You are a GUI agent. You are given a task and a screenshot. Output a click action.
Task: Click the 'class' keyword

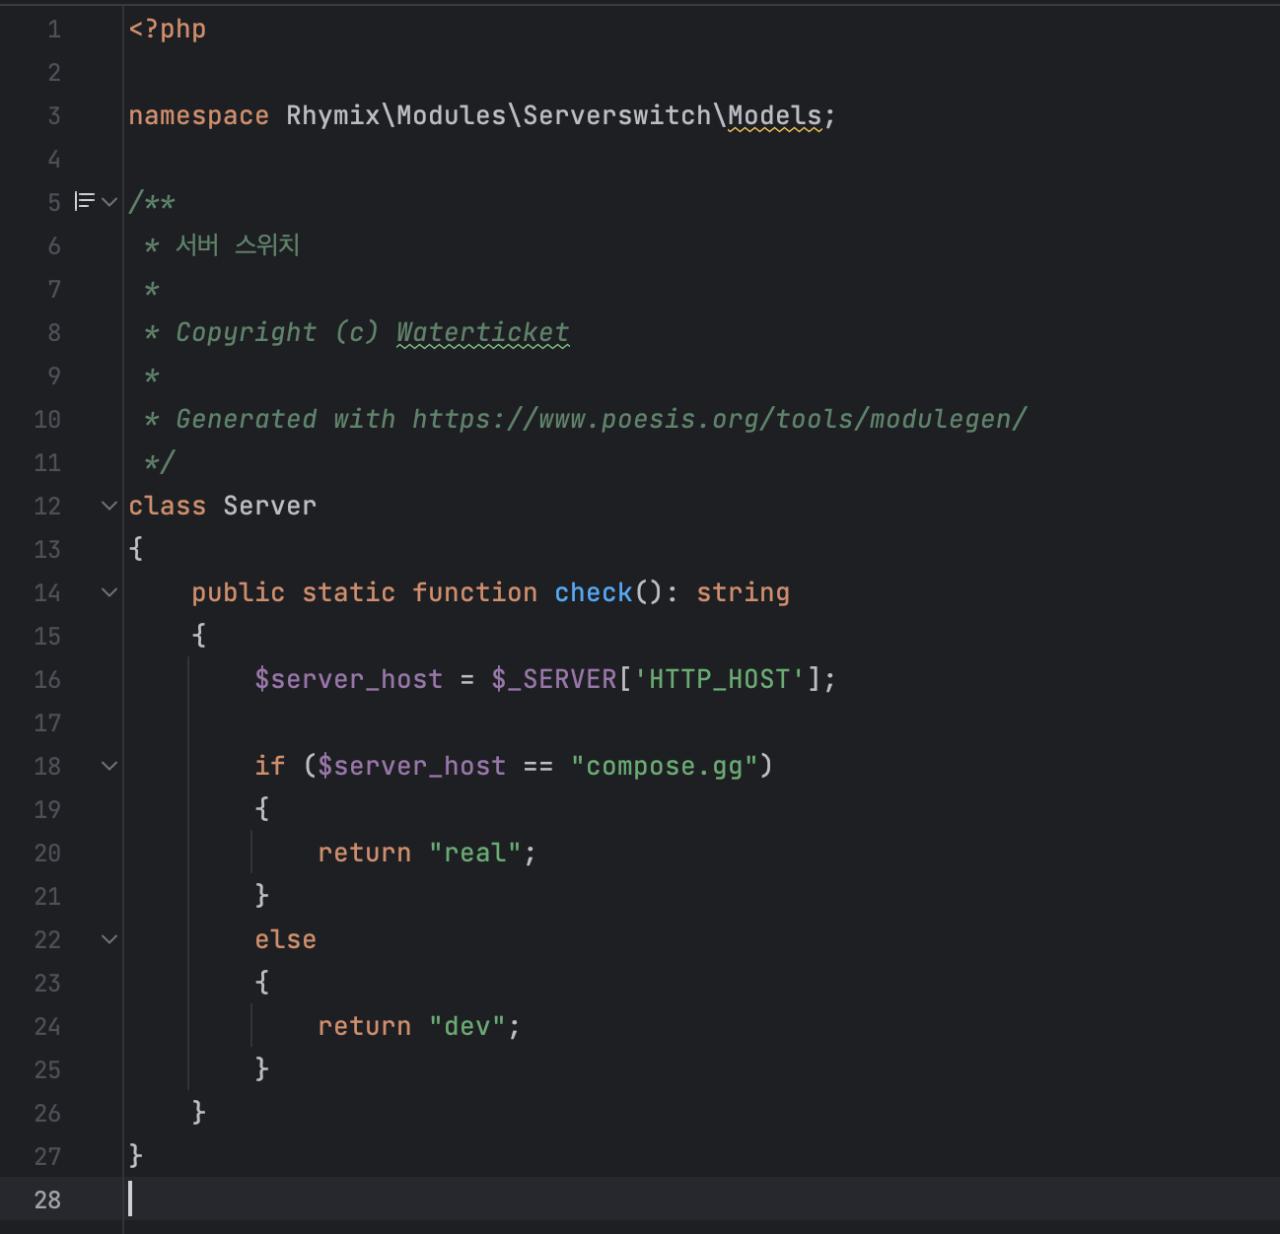167,506
